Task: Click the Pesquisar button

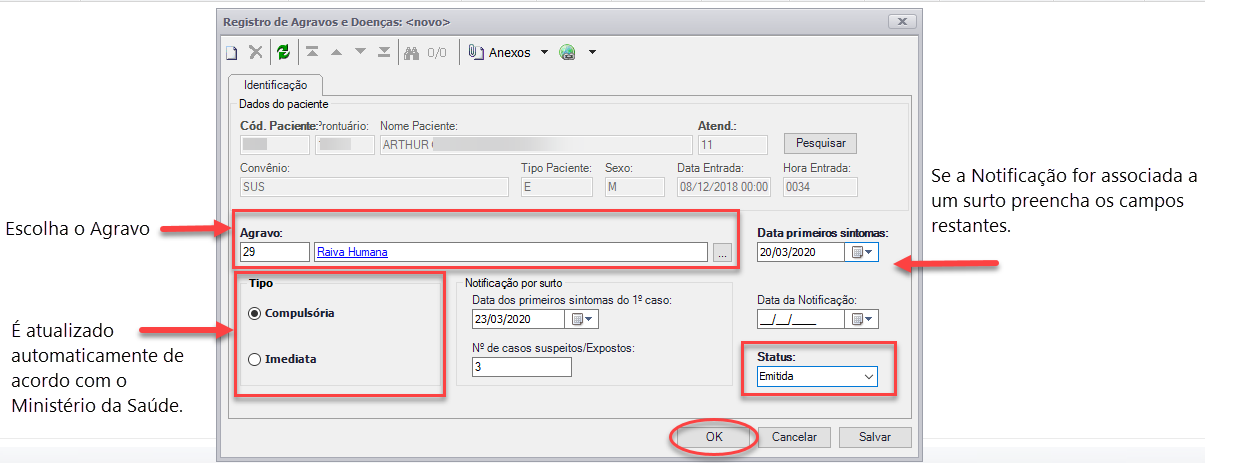Action: click(x=820, y=144)
